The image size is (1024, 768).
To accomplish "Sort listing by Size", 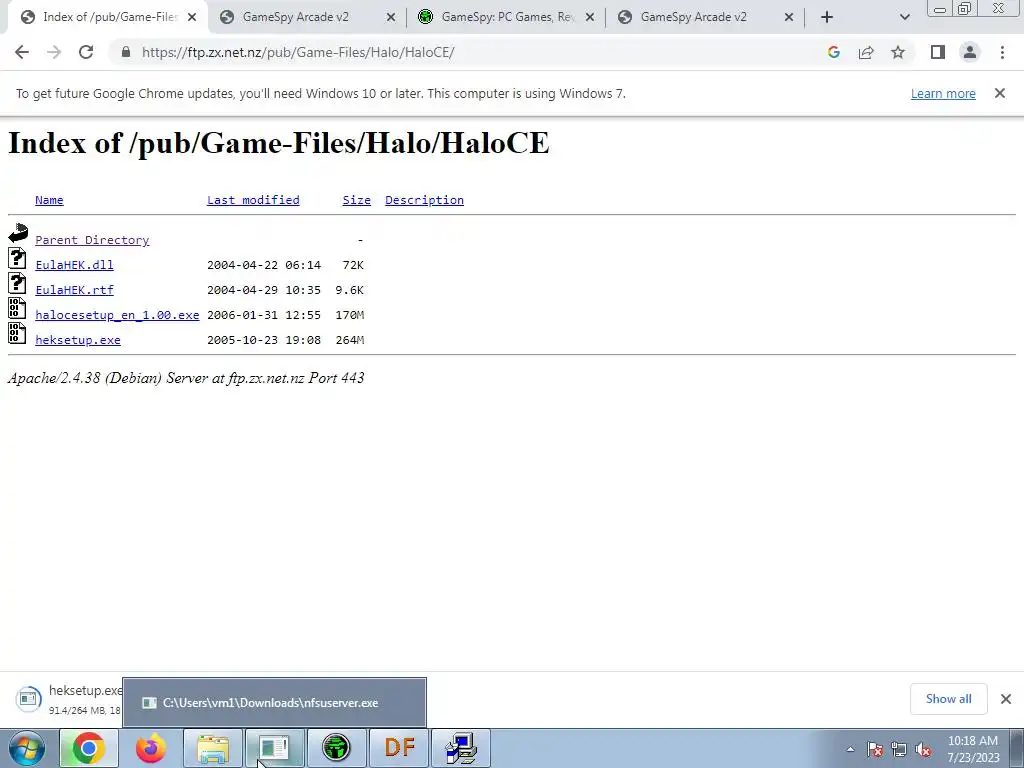I will click(357, 200).
